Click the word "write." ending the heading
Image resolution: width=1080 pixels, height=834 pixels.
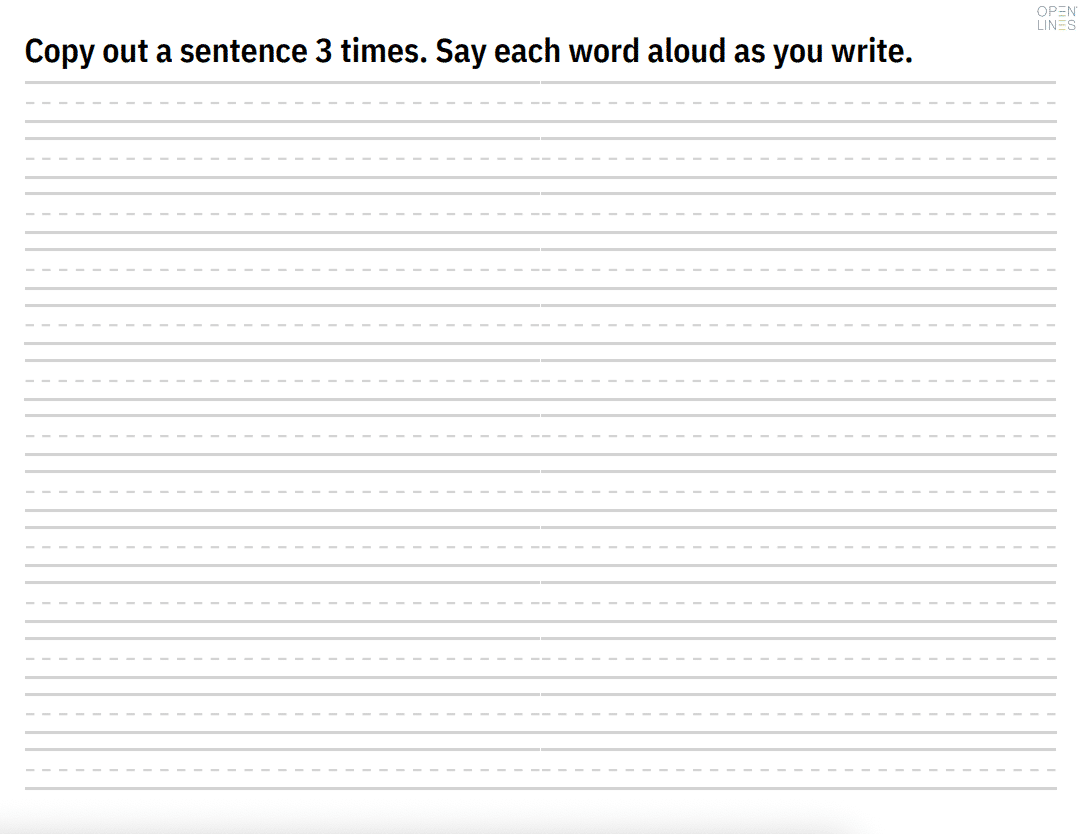click(x=872, y=52)
